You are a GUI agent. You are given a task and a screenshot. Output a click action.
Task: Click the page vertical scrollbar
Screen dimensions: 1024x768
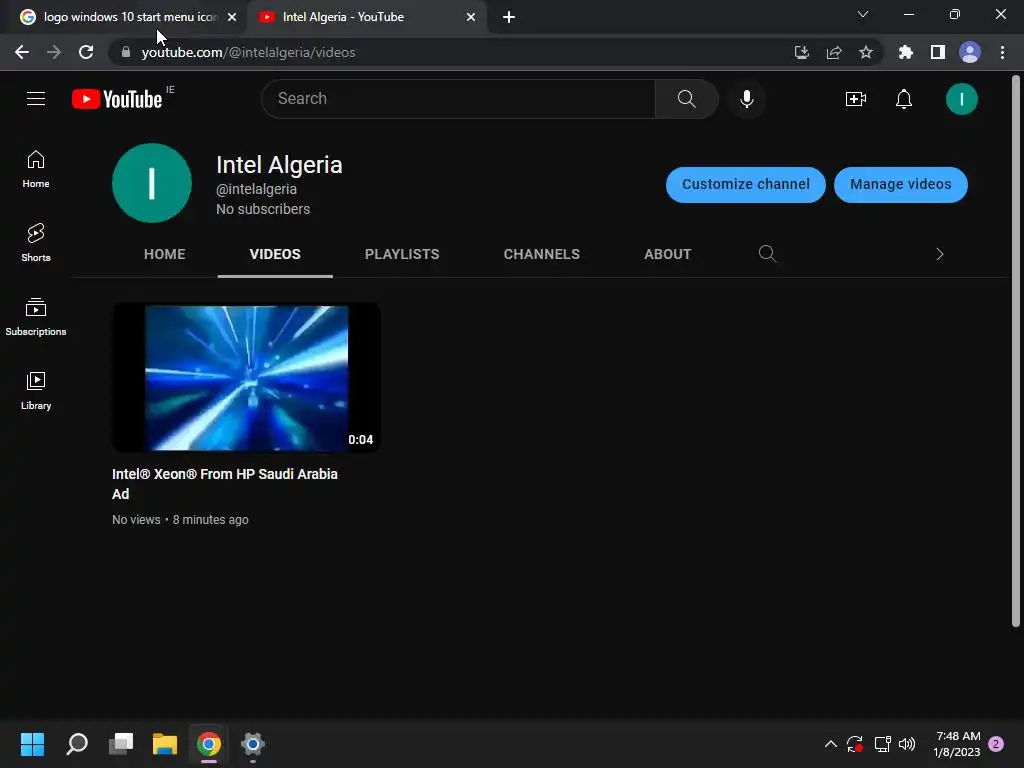tap(1016, 351)
